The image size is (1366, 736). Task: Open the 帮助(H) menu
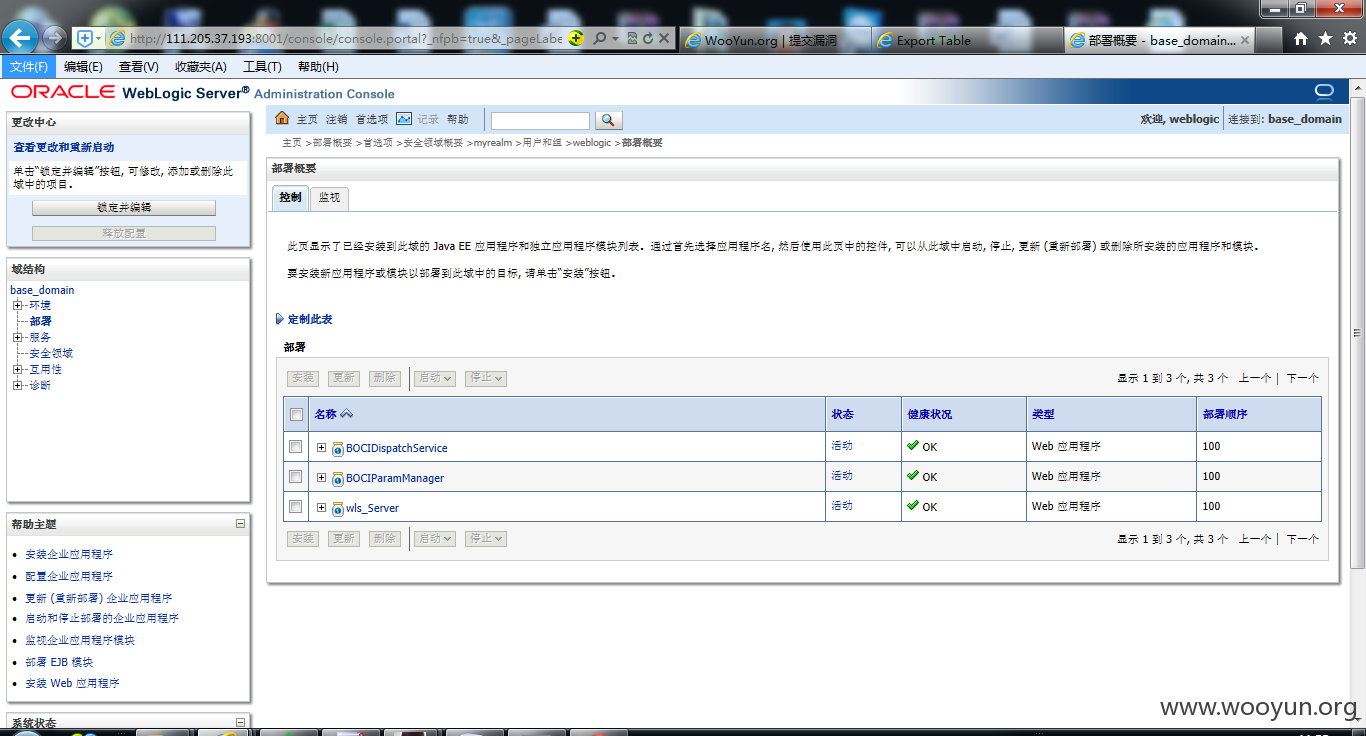(x=318, y=67)
